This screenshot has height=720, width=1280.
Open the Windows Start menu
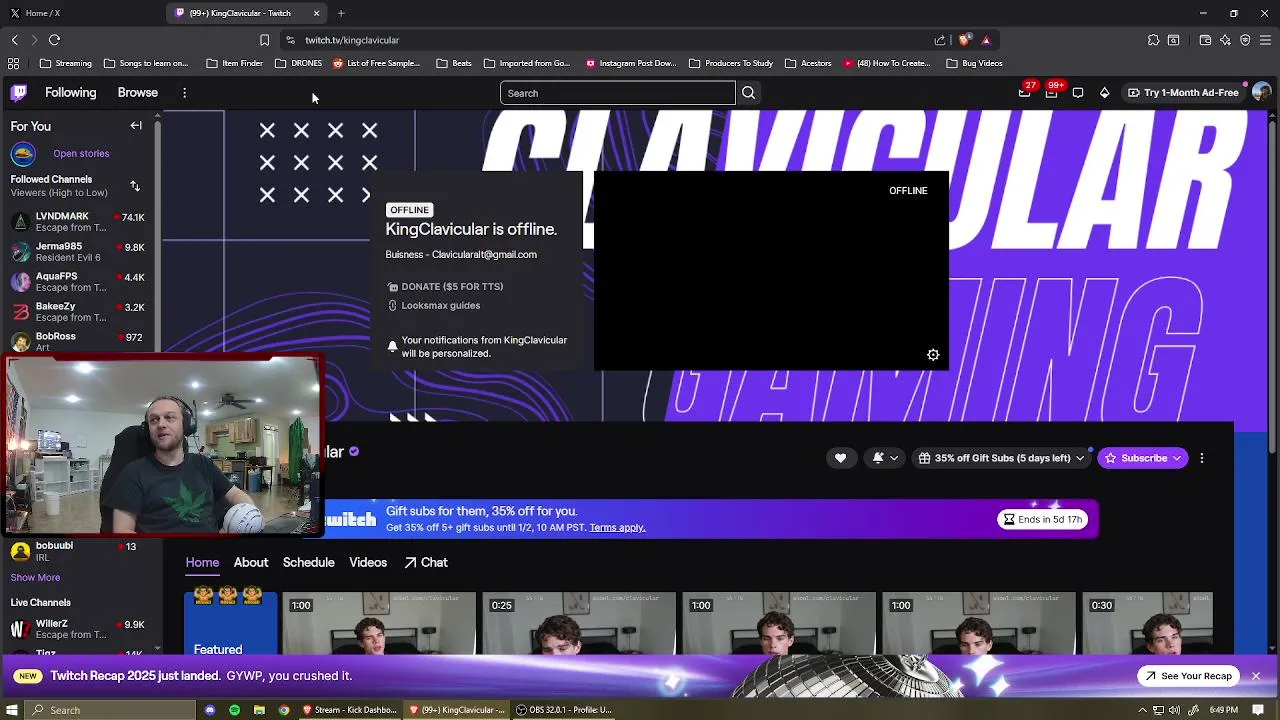[12, 710]
